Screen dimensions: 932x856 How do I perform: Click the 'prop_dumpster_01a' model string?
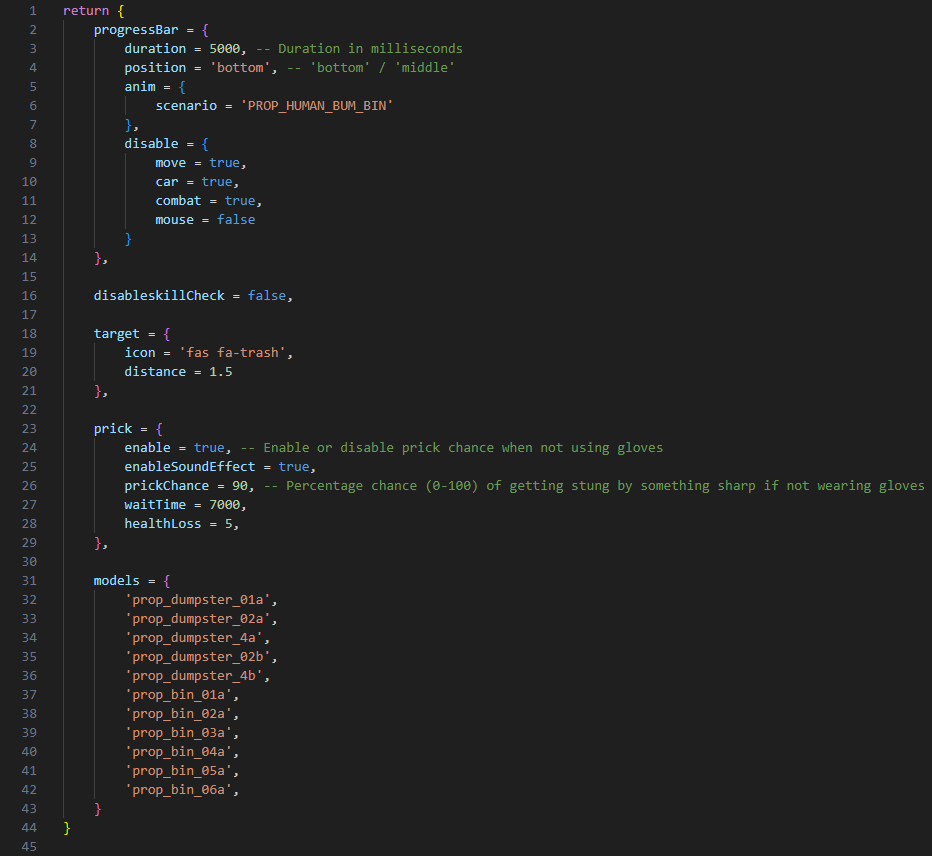click(x=198, y=599)
